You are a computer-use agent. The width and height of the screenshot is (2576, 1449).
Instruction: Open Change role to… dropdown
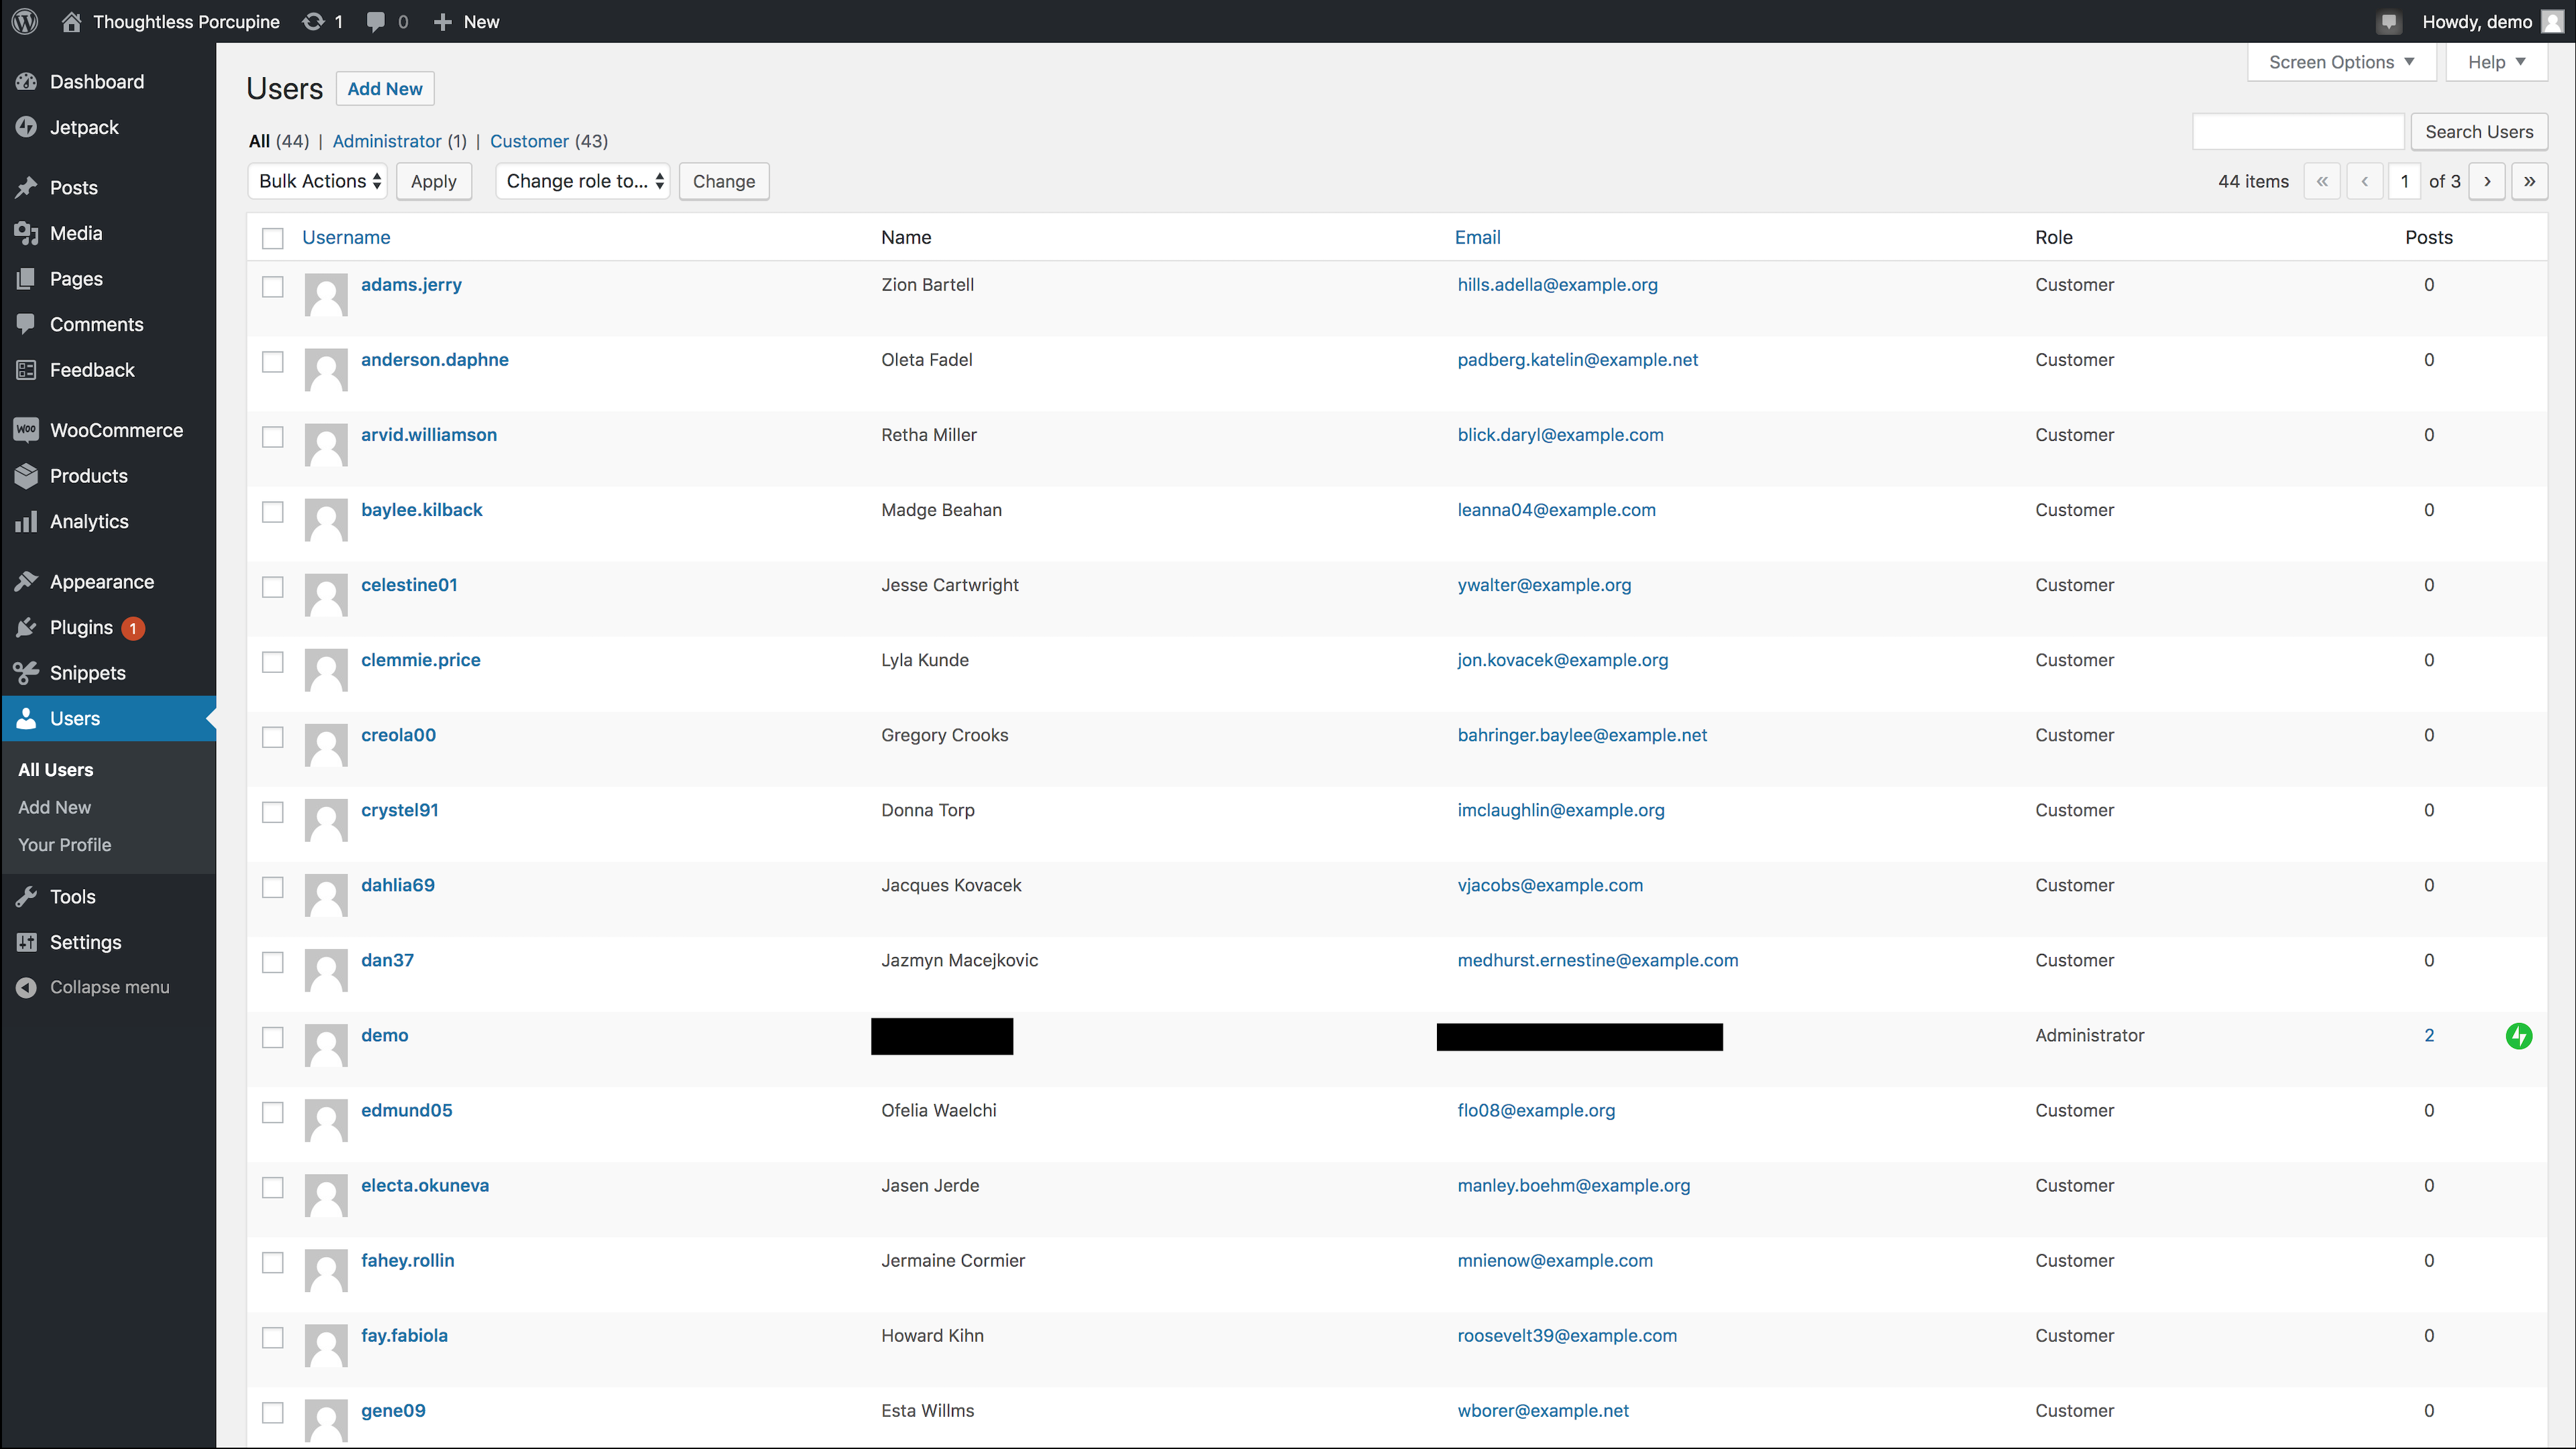[x=583, y=181]
